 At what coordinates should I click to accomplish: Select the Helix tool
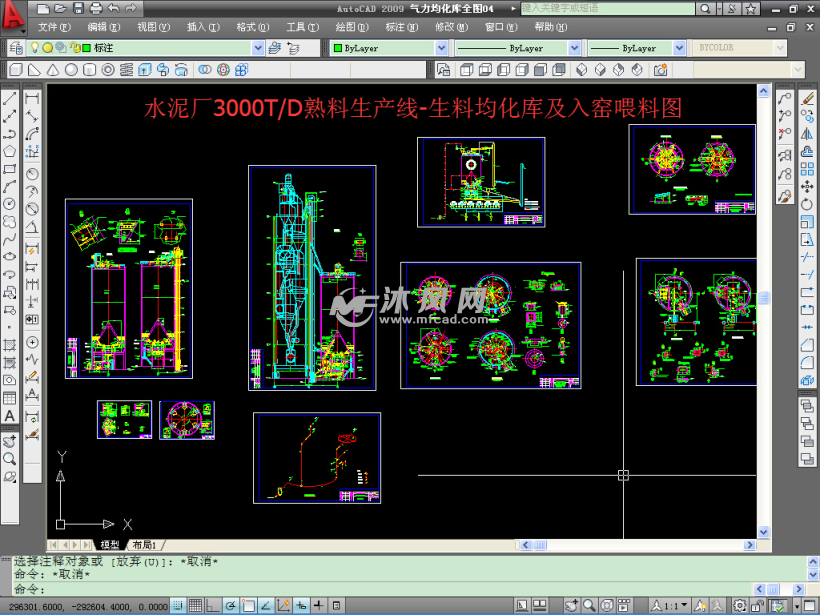tap(126, 70)
